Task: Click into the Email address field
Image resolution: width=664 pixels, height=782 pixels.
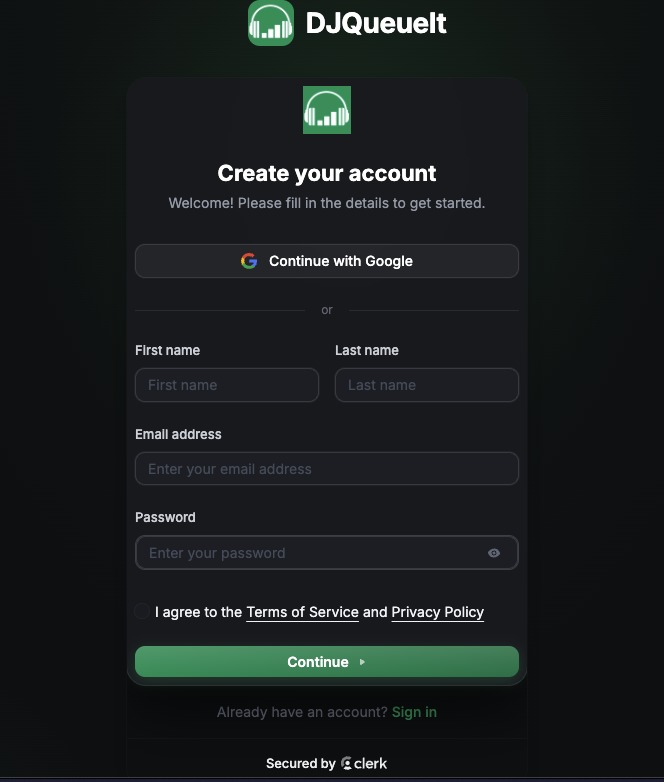Action: 327,469
